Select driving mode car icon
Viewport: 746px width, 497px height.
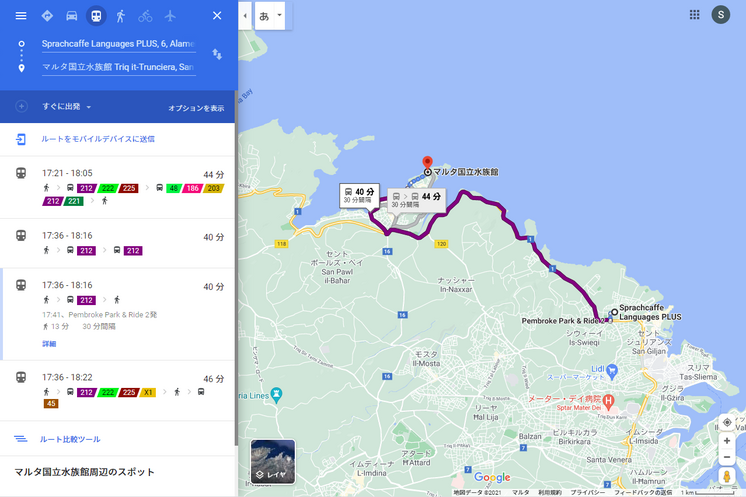(x=72, y=16)
